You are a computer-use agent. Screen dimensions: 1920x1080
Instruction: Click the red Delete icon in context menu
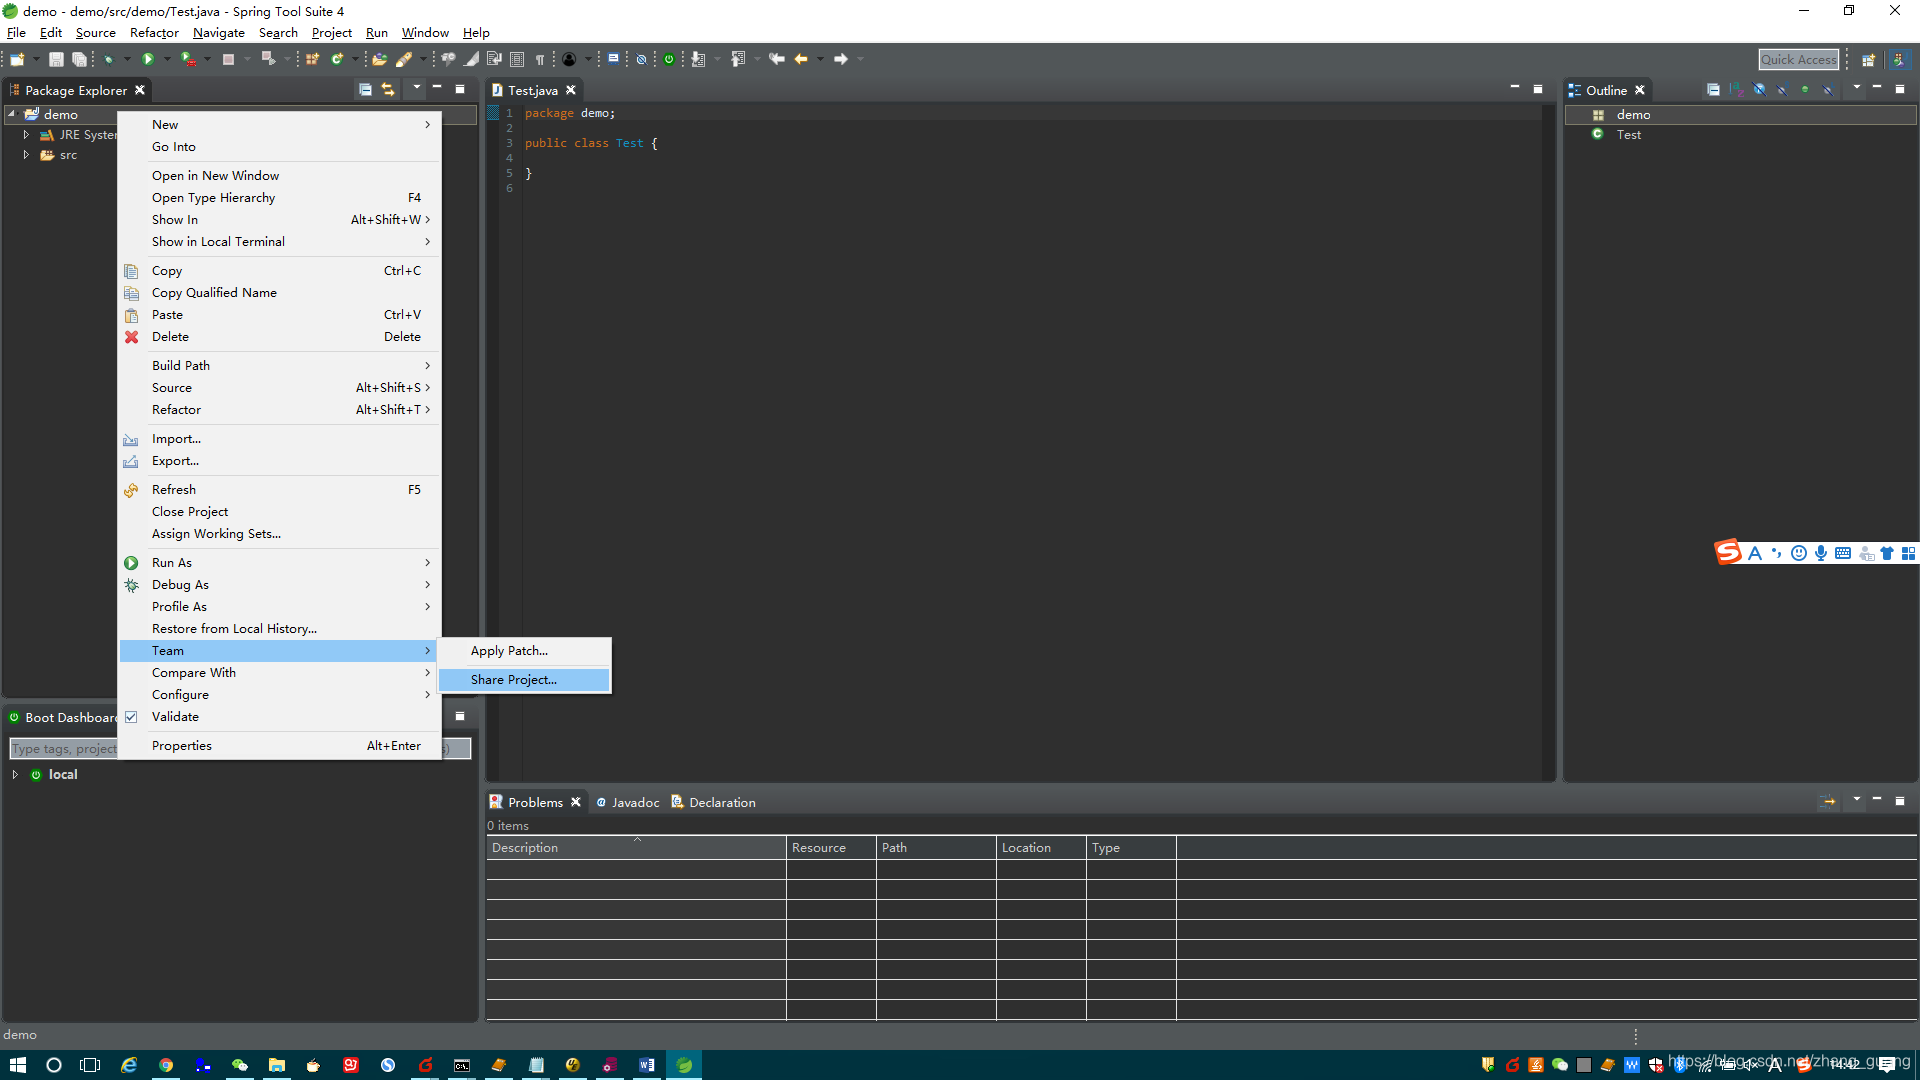[x=131, y=337]
